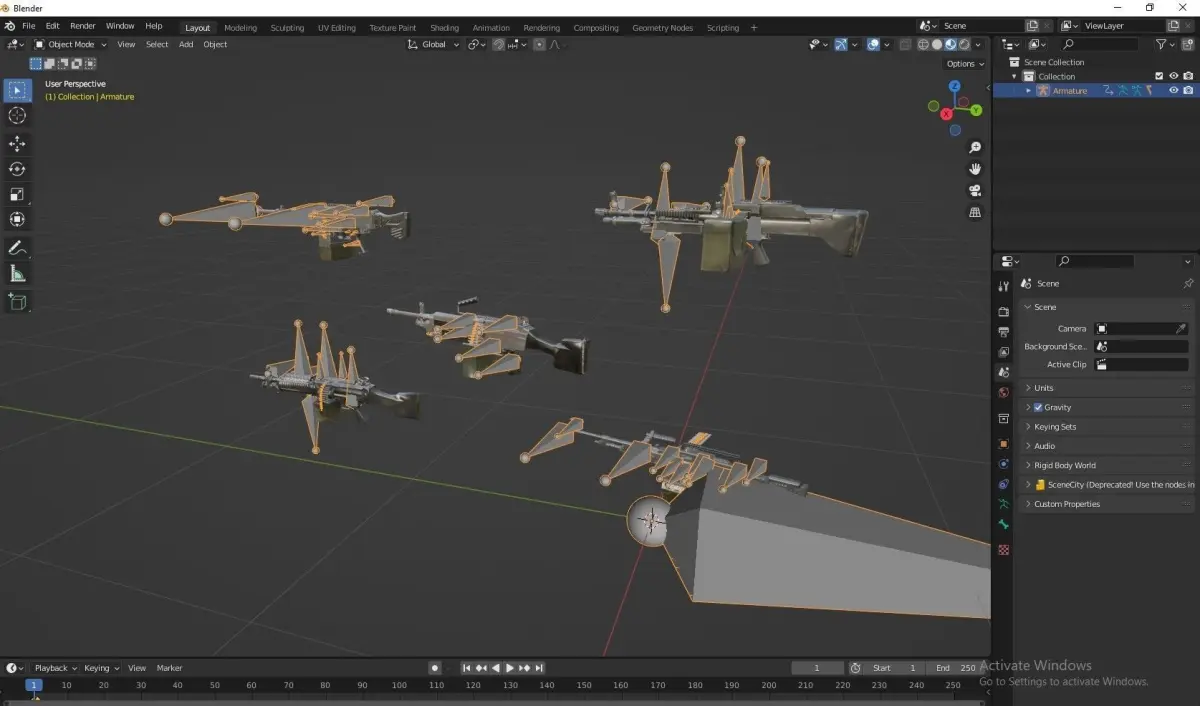Open the File menu

pos(28,26)
